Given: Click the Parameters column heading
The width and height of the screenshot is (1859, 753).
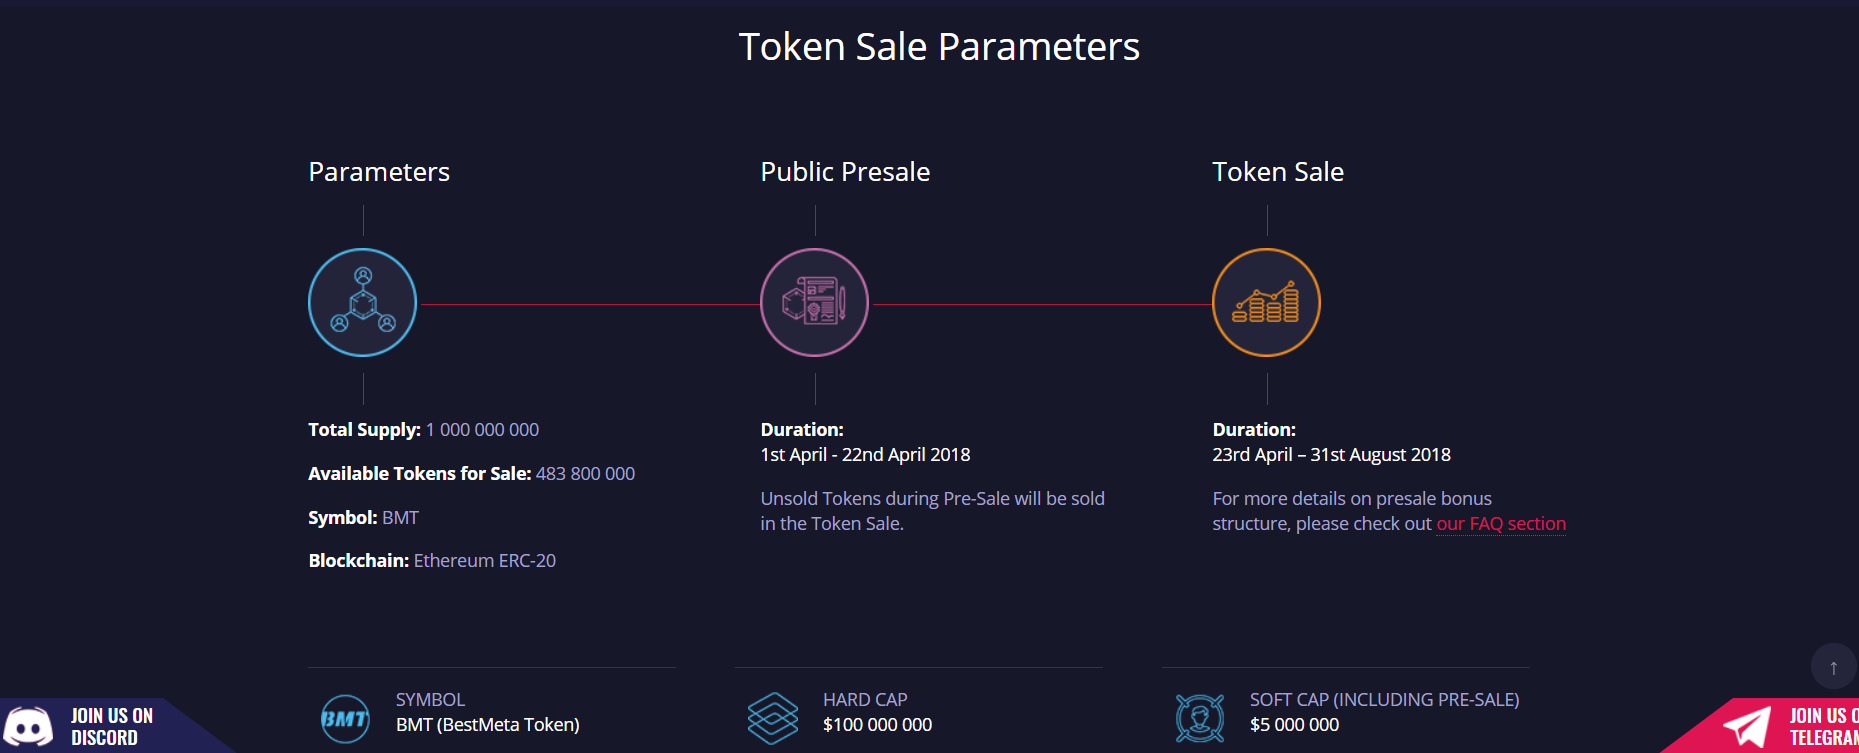Looking at the screenshot, I should coord(379,172).
